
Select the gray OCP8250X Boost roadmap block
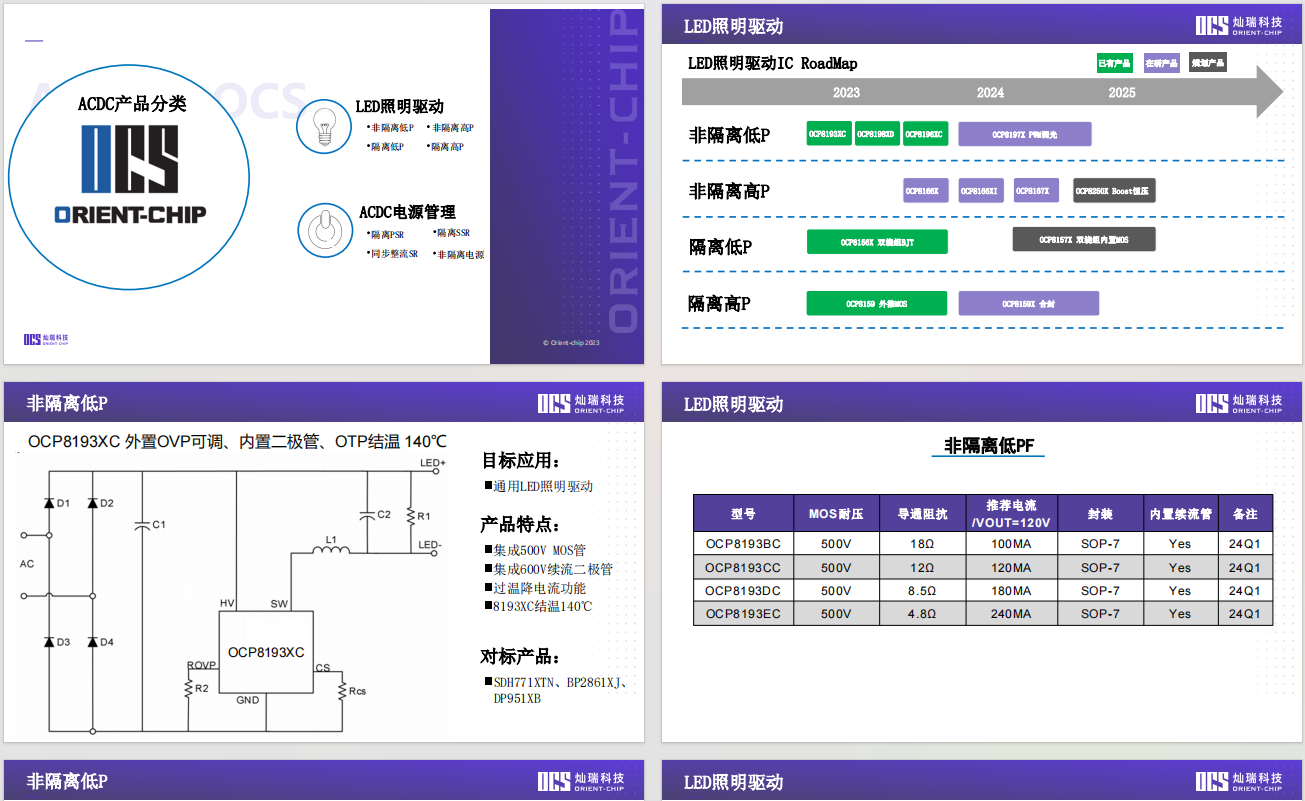click(1114, 191)
